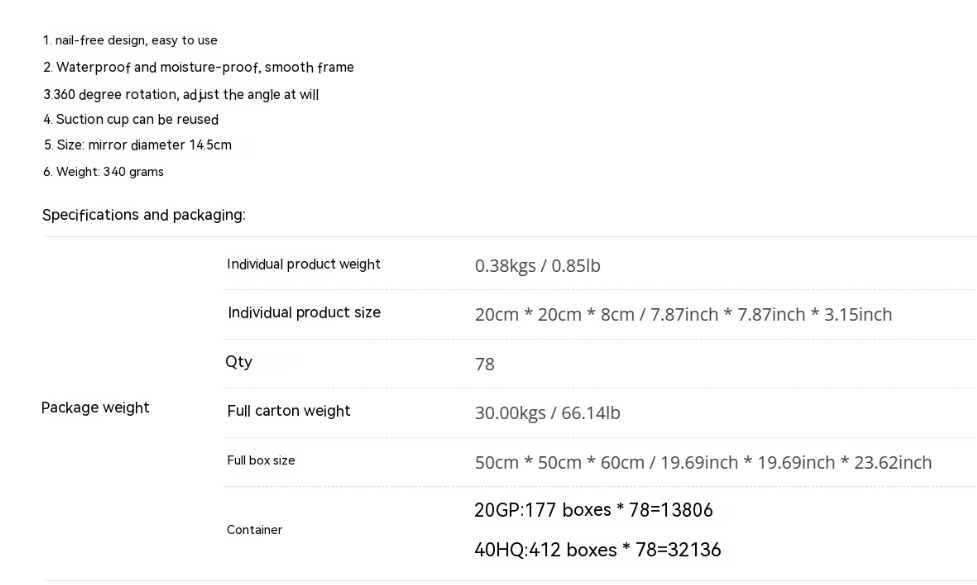Click the "Full carton weight" label
977x585 pixels.
288,411
